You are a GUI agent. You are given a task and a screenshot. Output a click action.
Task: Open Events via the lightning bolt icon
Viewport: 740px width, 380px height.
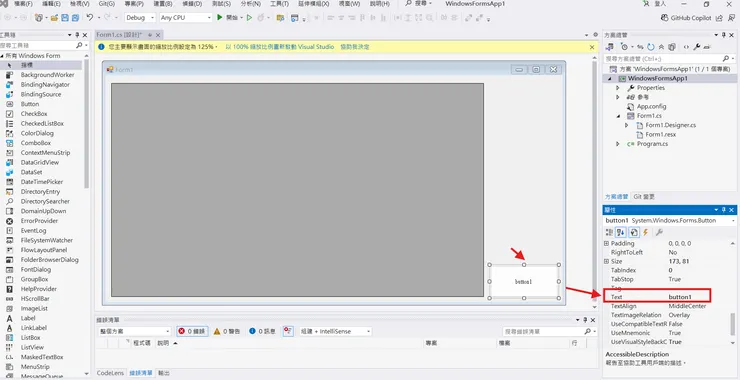[x=646, y=232]
